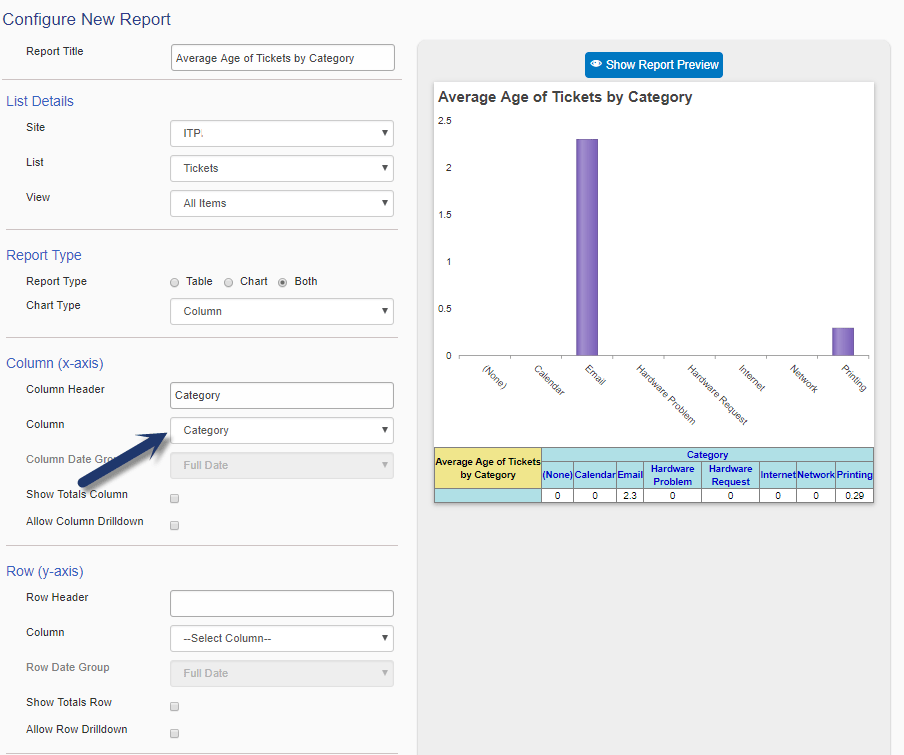Enable the Show Totals Column checkbox
904x755 pixels.
[175, 498]
